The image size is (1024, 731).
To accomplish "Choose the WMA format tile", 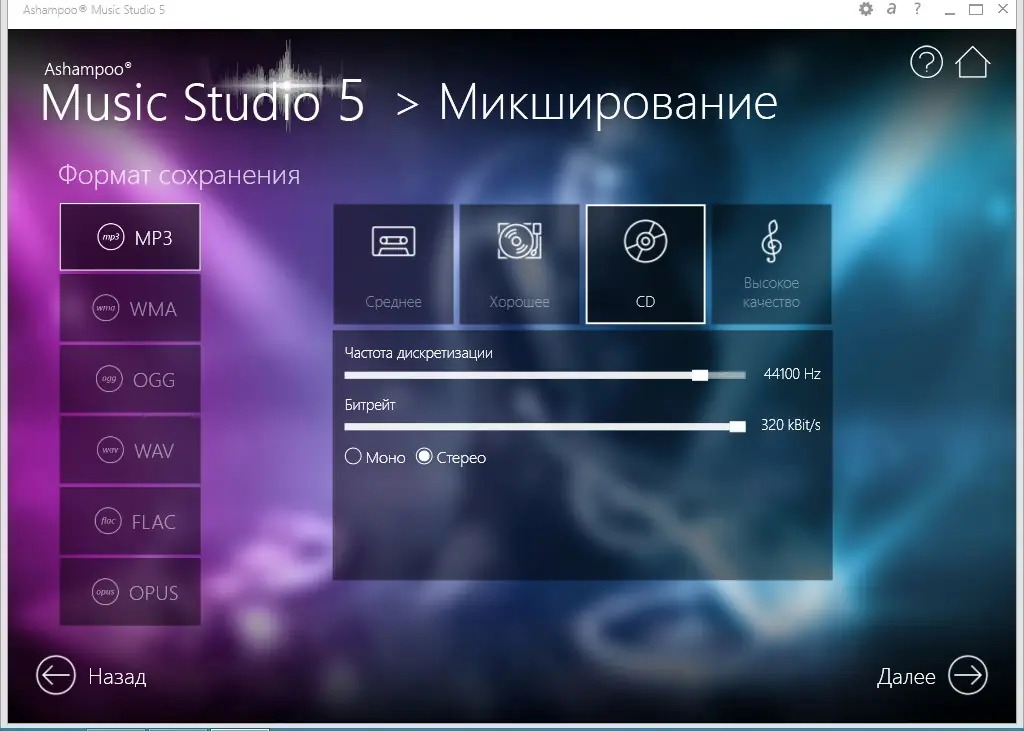I will pos(130,308).
